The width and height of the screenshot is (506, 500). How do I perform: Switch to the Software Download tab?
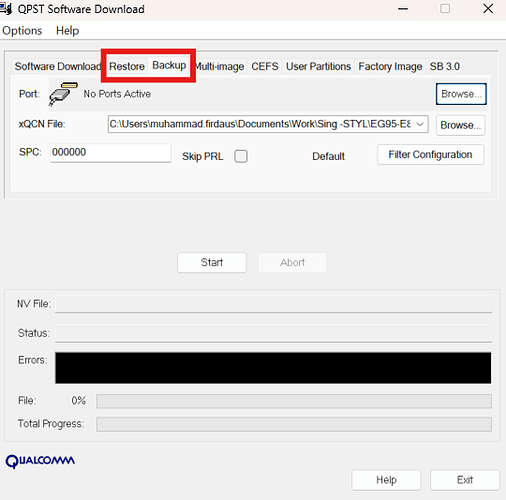pos(57,66)
